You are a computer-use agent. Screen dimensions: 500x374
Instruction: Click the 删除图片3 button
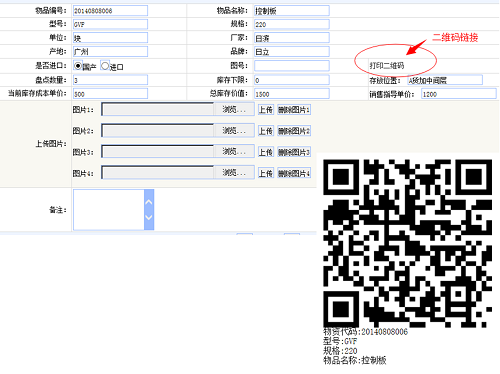tap(294, 152)
